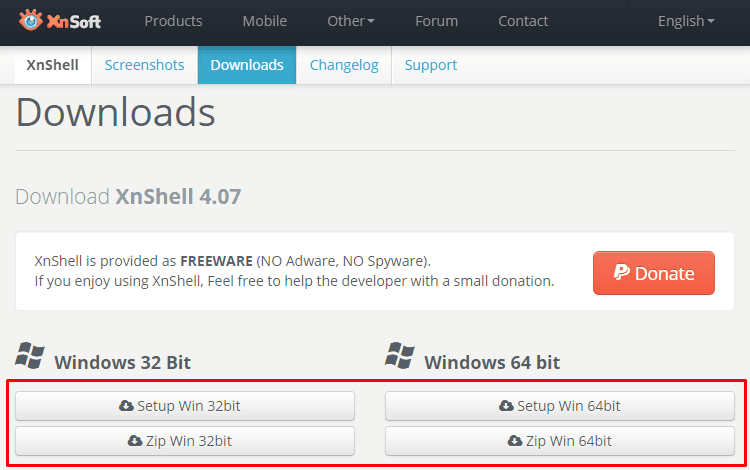Image resolution: width=750 pixels, height=470 pixels.
Task: Open the Forum link in navigation
Action: tap(436, 21)
